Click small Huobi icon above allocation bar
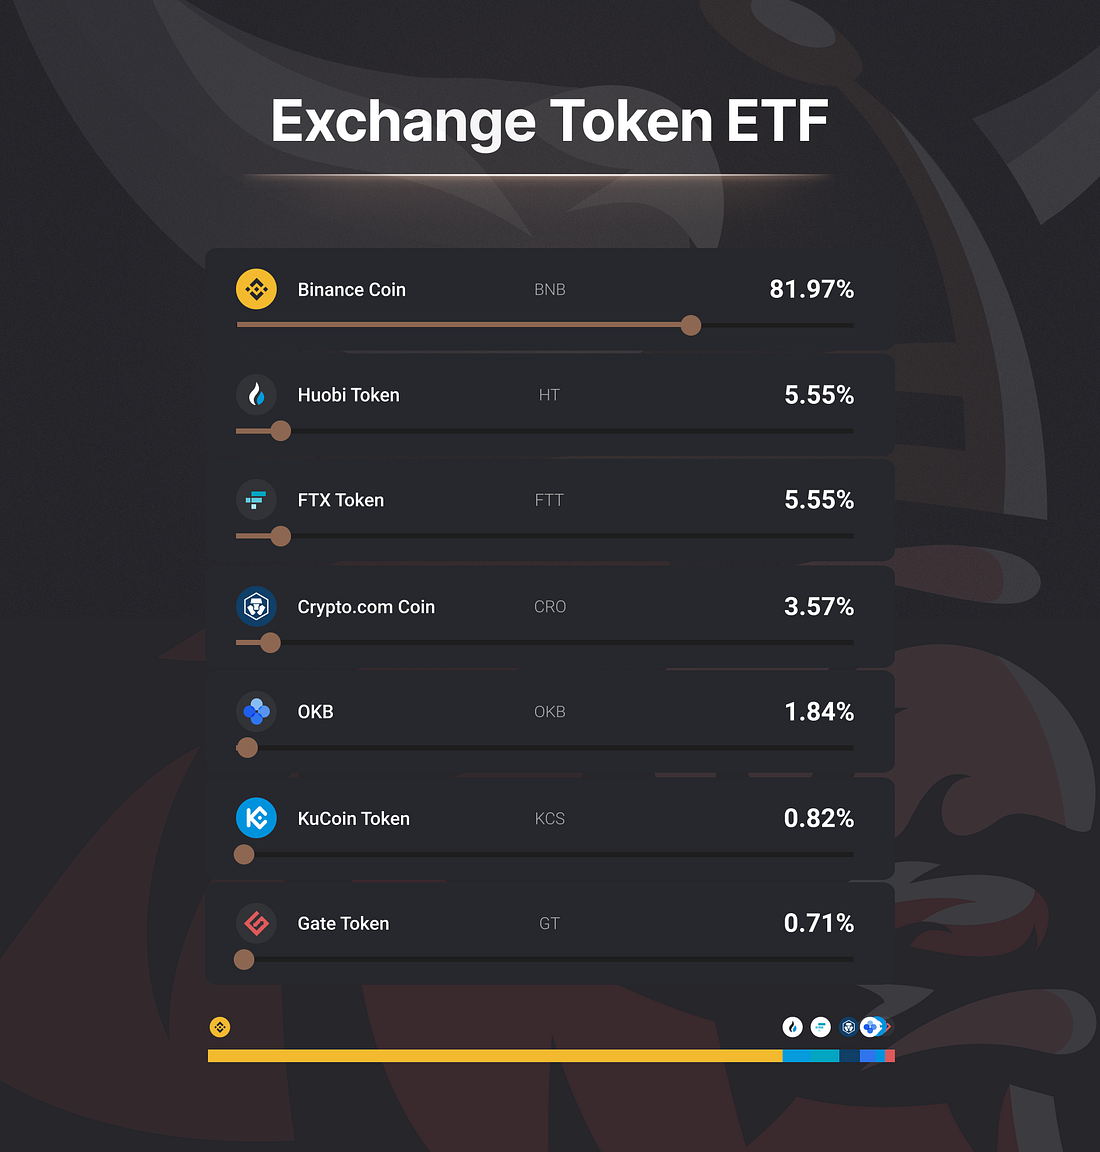This screenshot has height=1152, width=1100. pos(792,1027)
